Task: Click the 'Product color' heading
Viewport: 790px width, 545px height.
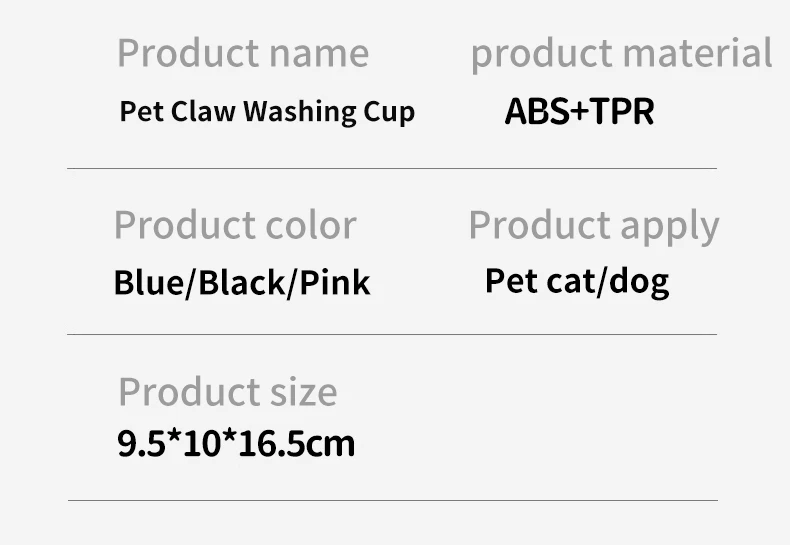Action: coord(235,225)
